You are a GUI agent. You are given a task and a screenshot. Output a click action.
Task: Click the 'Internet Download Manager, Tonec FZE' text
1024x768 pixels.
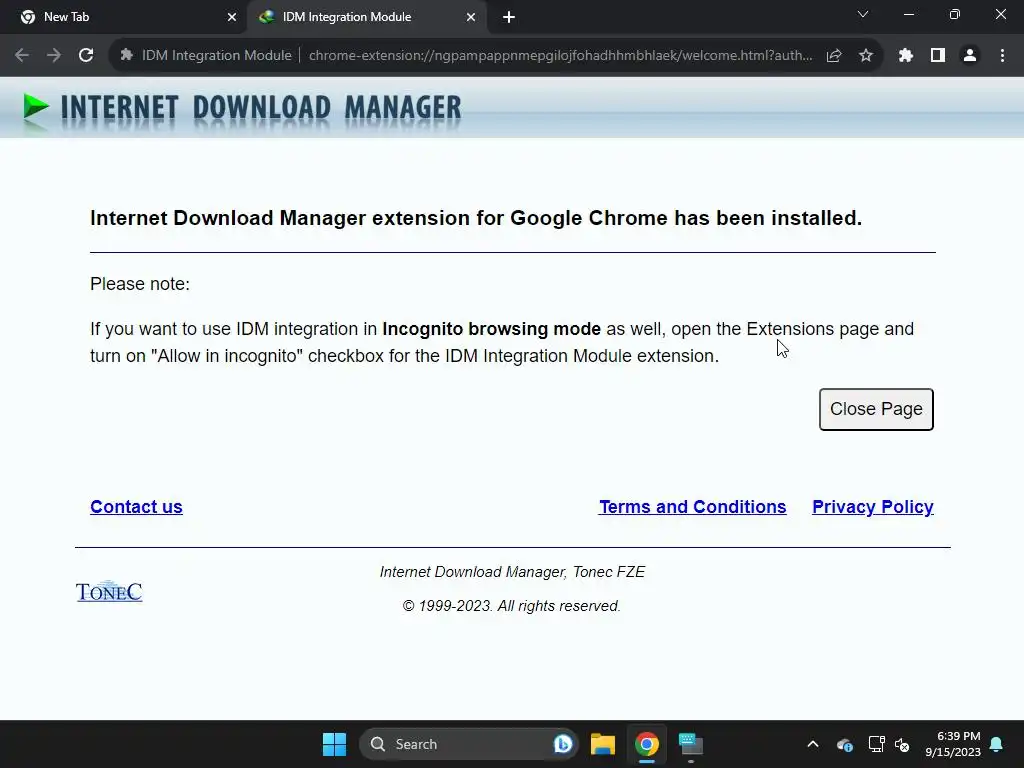point(512,572)
